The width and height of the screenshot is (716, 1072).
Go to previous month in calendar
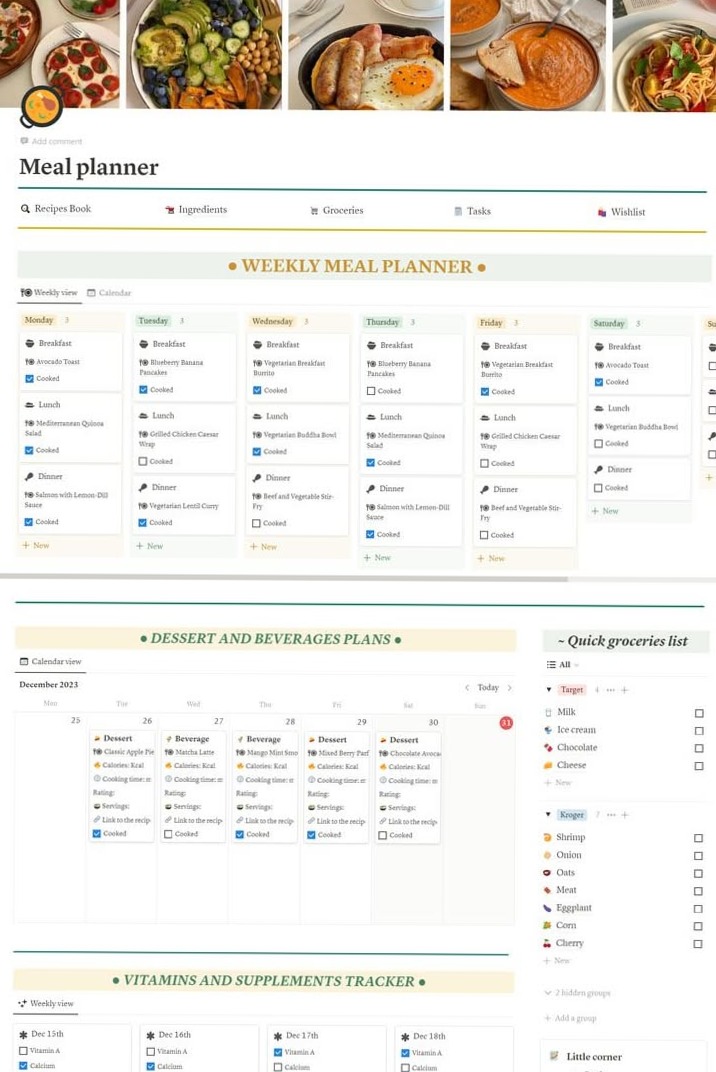tap(467, 687)
